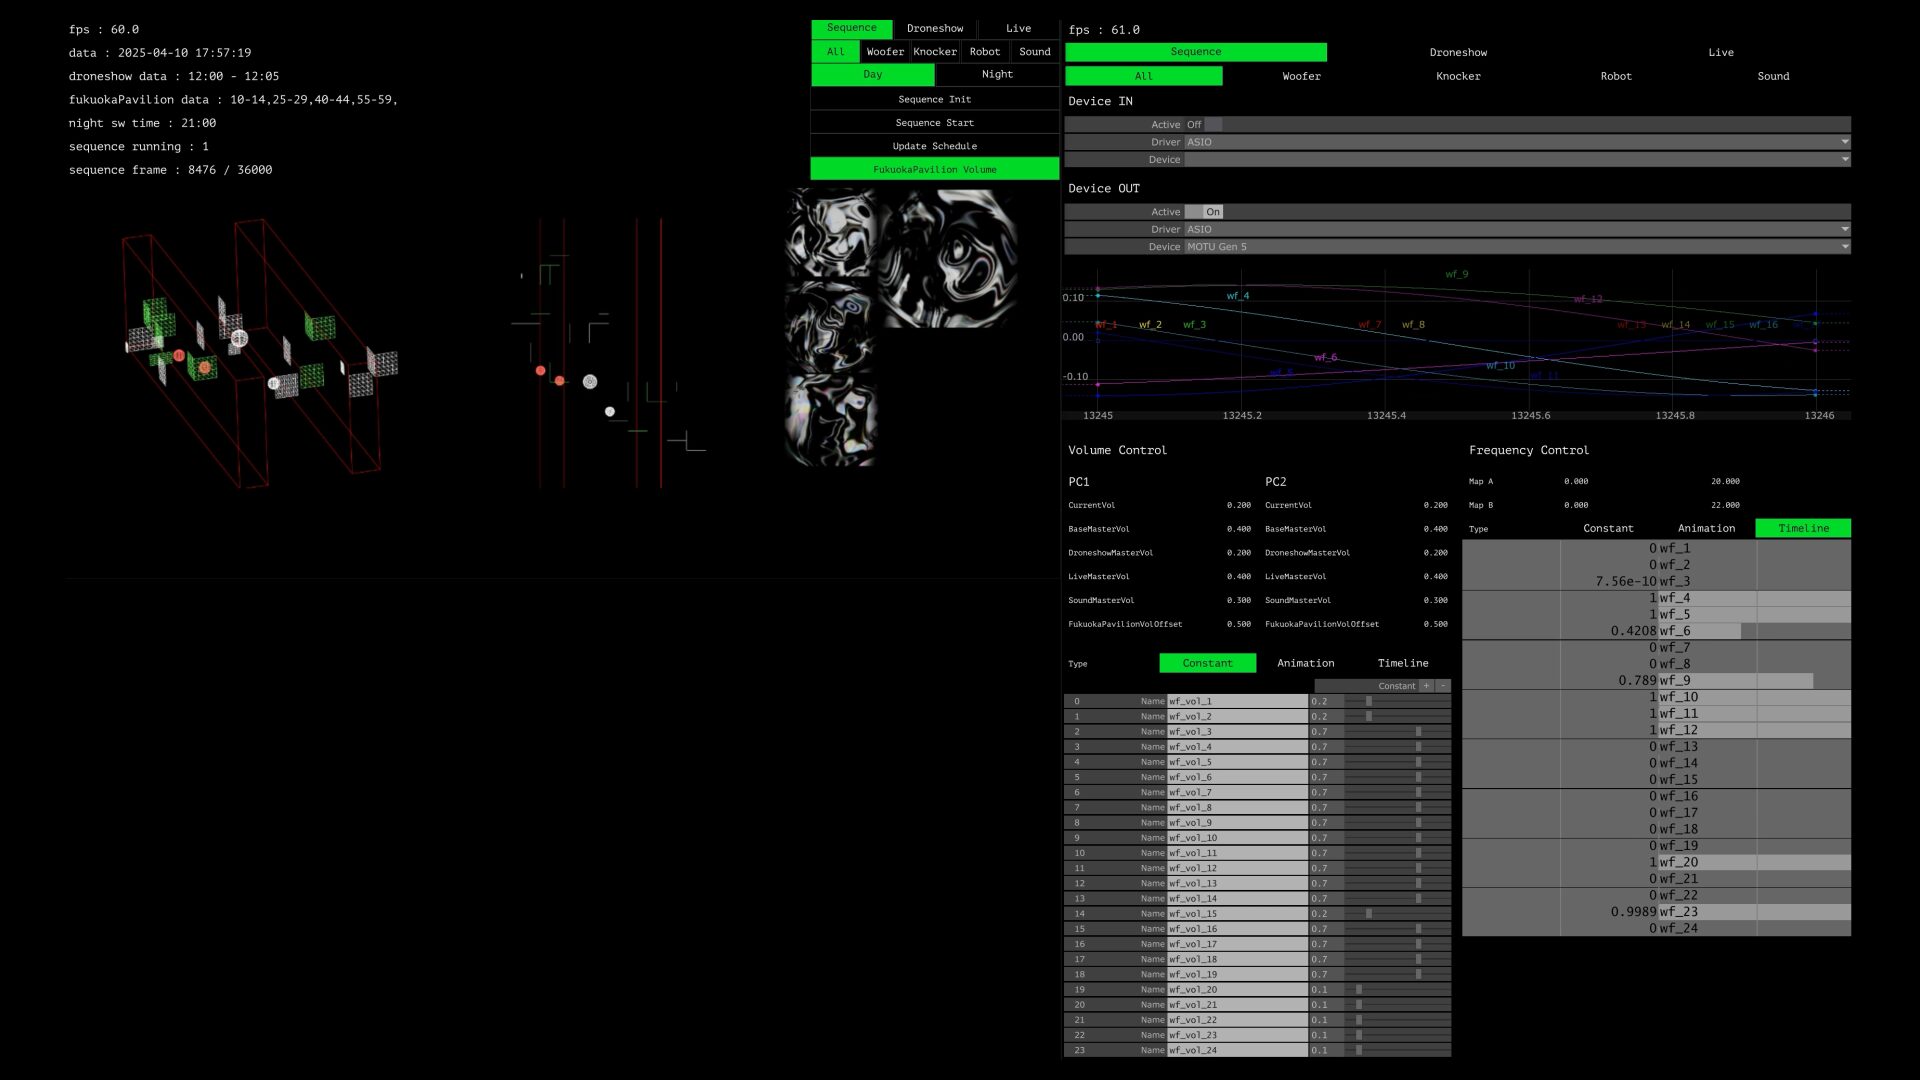The height and width of the screenshot is (1080, 1920).
Task: Toggle Device IN Active switch
Action: click(1204, 125)
